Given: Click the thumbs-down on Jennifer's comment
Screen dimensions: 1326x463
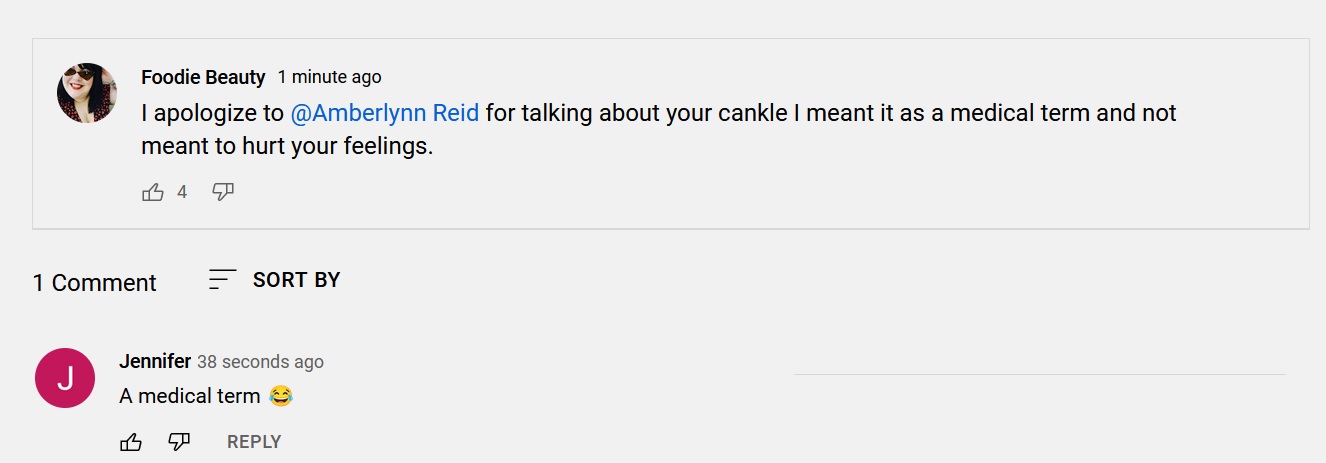Looking at the screenshot, I should (x=179, y=441).
